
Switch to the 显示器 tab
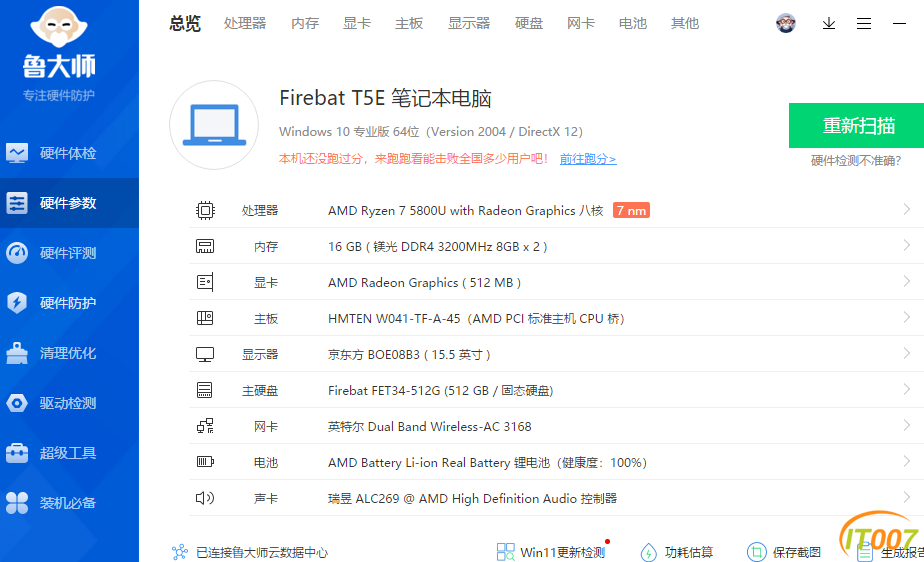click(x=469, y=24)
